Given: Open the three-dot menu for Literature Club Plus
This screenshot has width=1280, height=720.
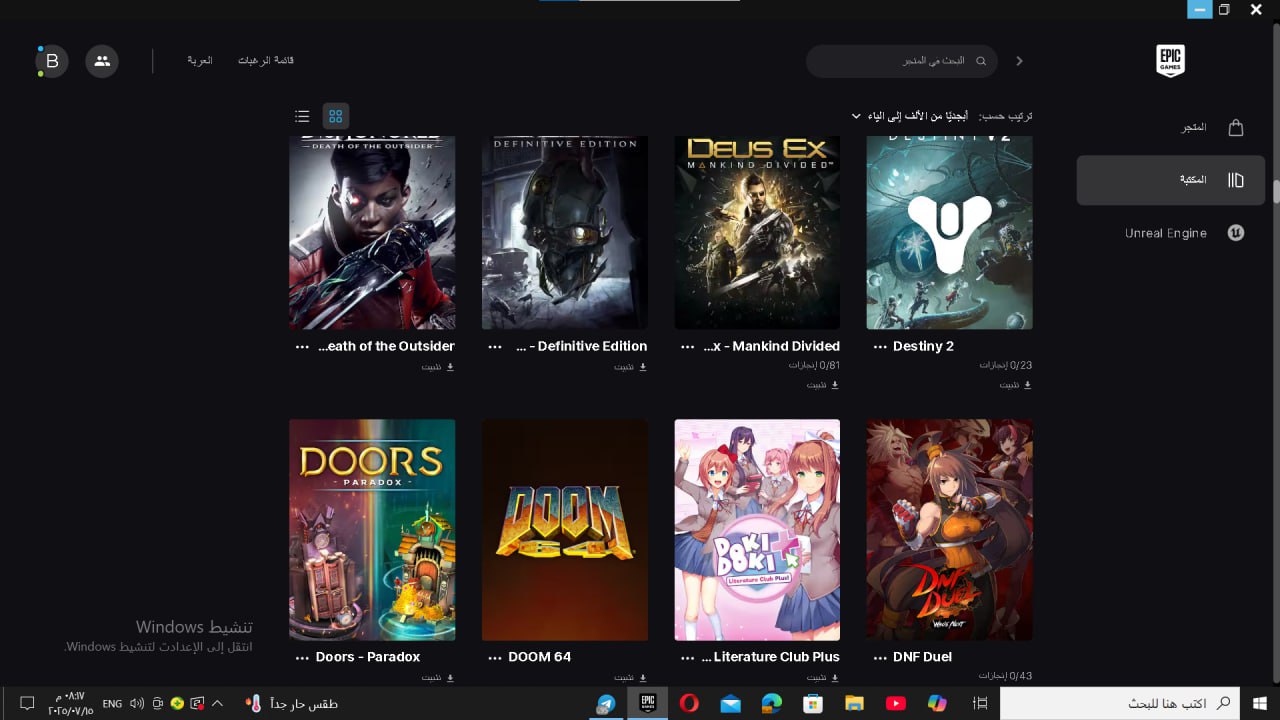Looking at the screenshot, I should tap(688, 658).
